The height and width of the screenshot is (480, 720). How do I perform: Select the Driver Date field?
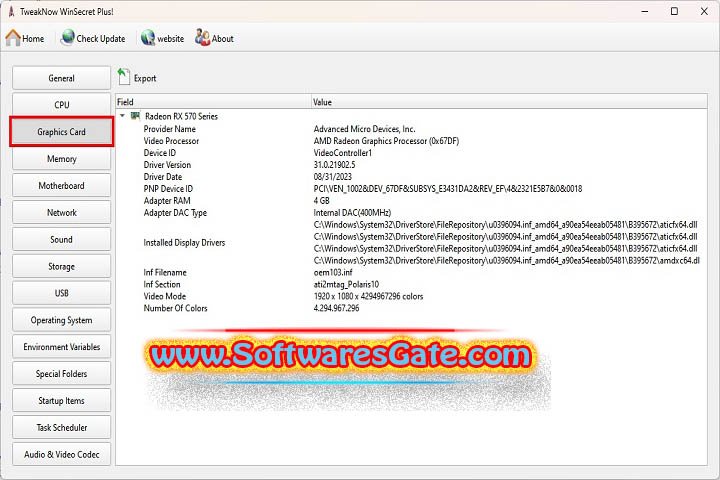point(163,177)
